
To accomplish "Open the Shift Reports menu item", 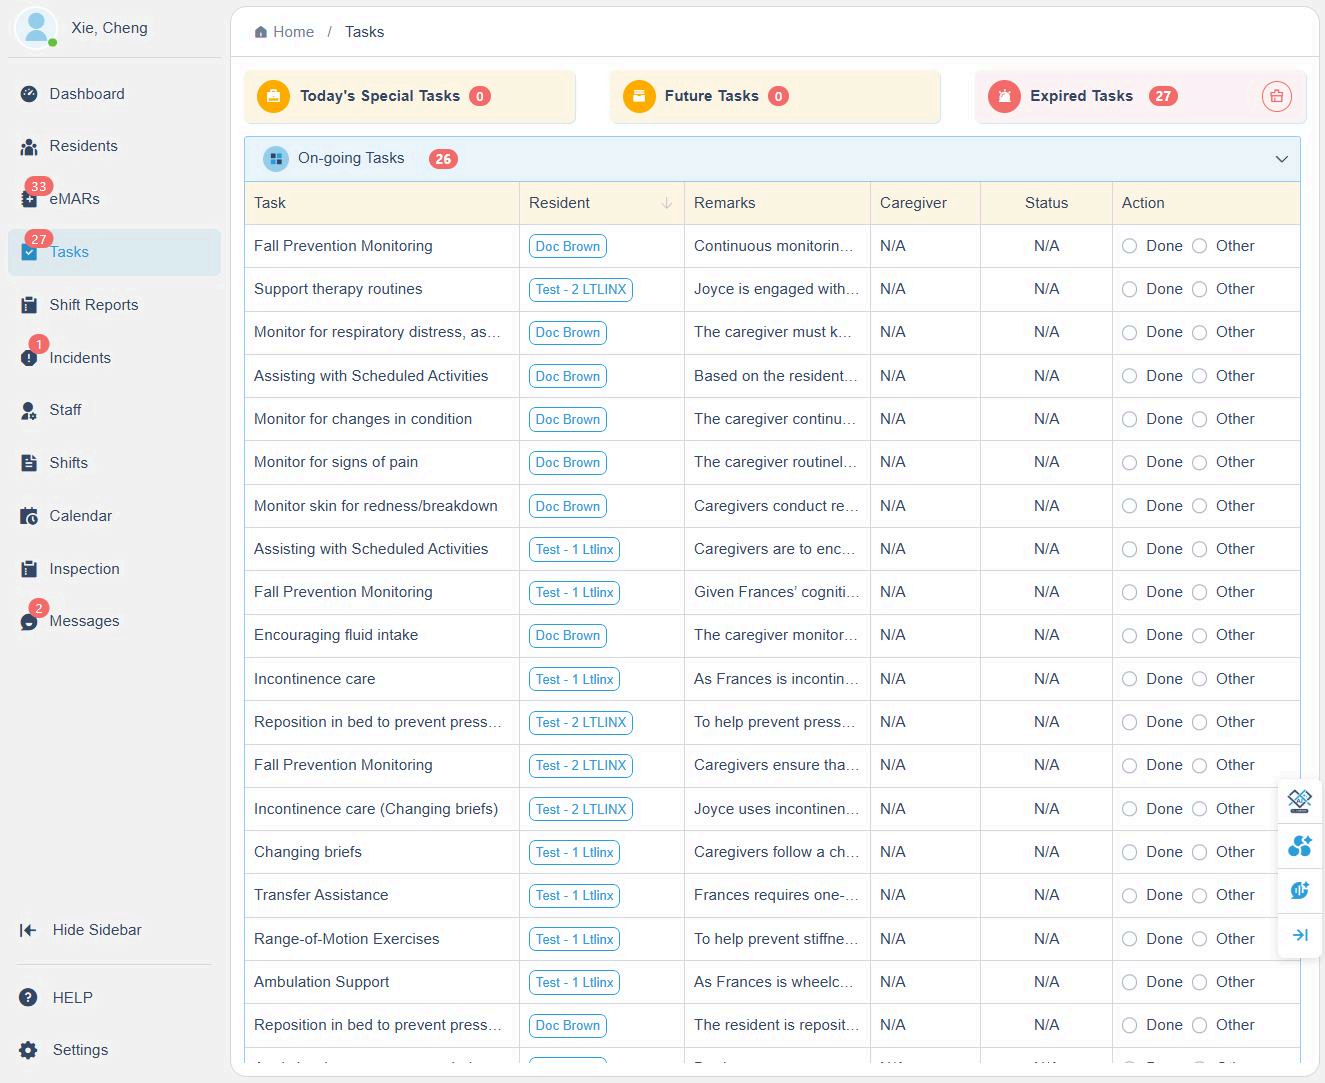I will (x=93, y=305).
